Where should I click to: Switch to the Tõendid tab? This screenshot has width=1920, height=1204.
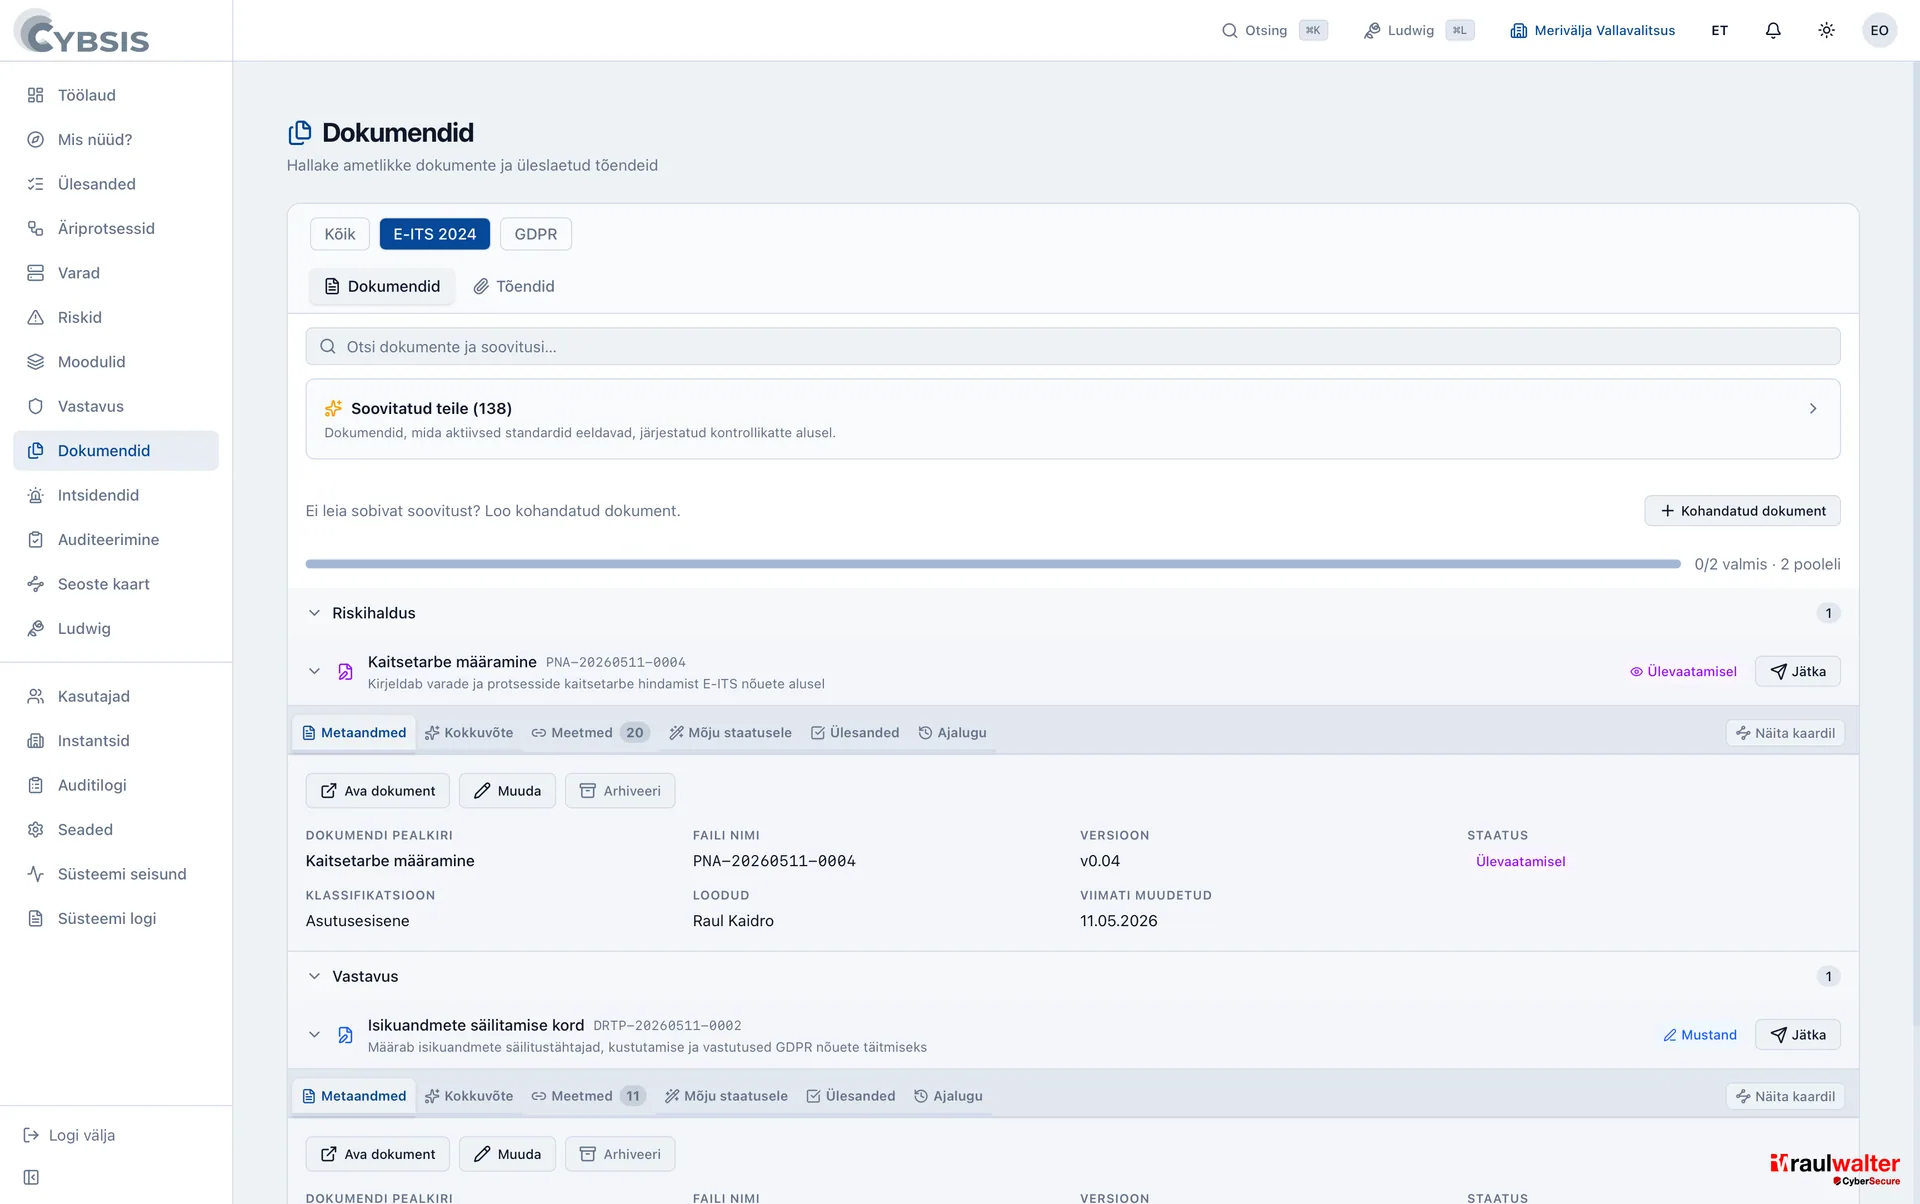[514, 286]
